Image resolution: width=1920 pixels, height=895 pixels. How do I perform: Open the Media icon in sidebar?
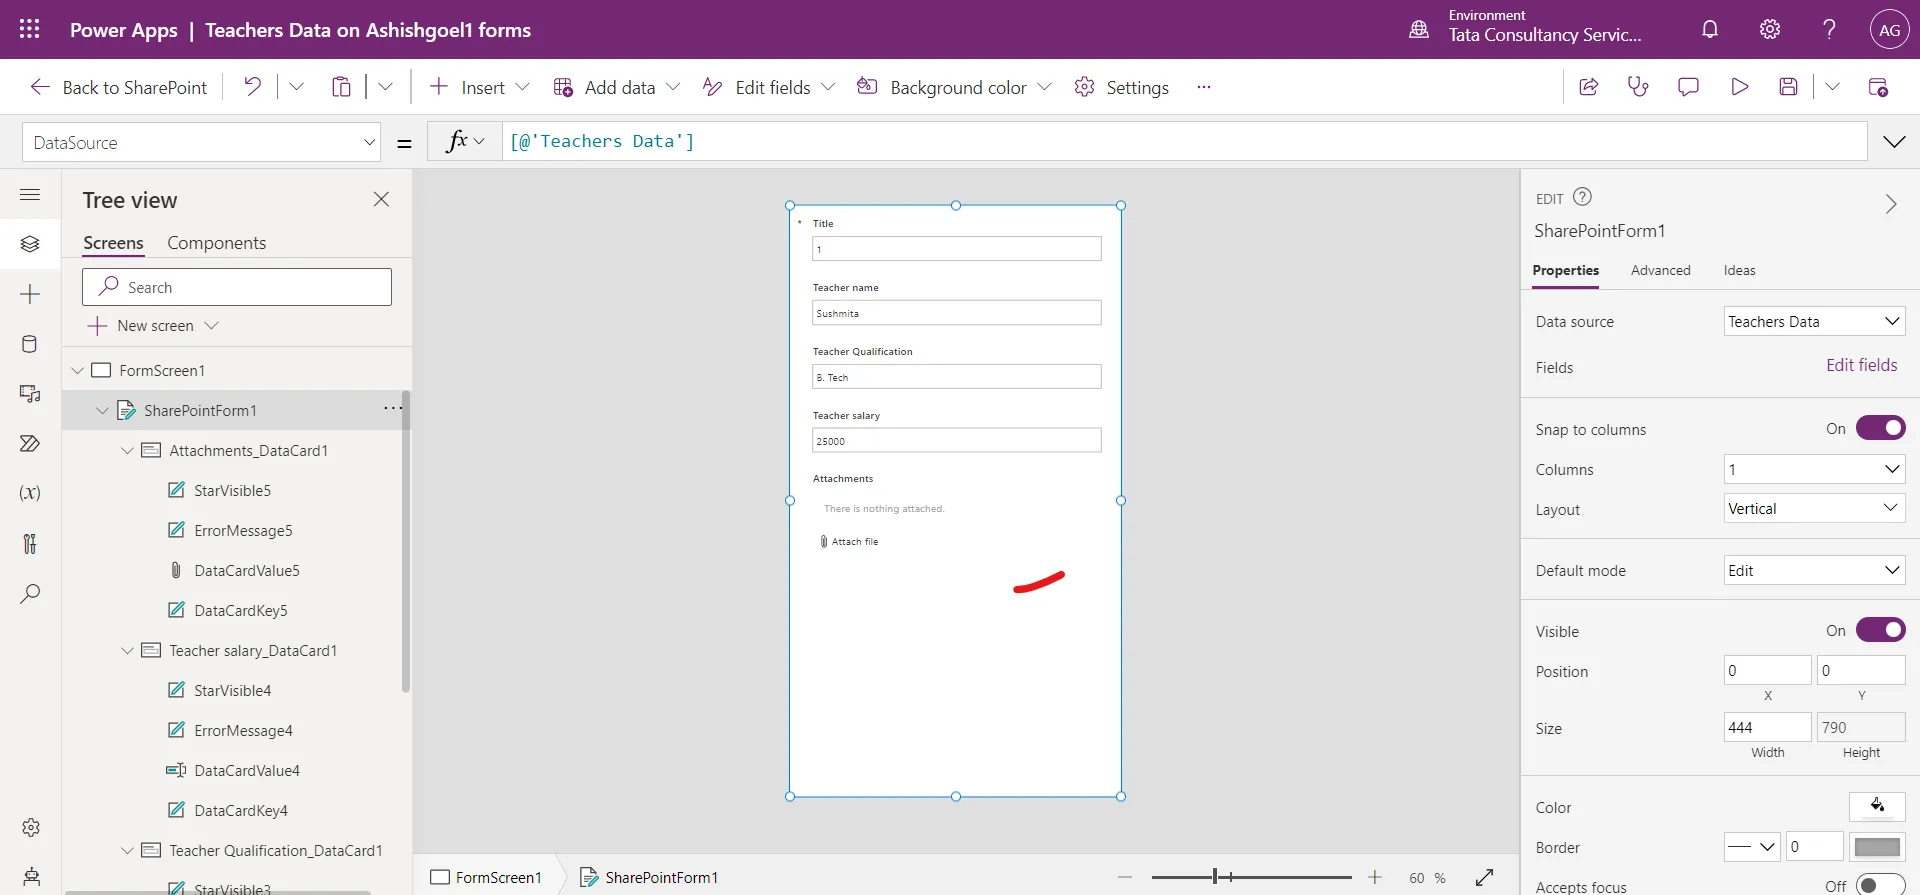point(30,394)
